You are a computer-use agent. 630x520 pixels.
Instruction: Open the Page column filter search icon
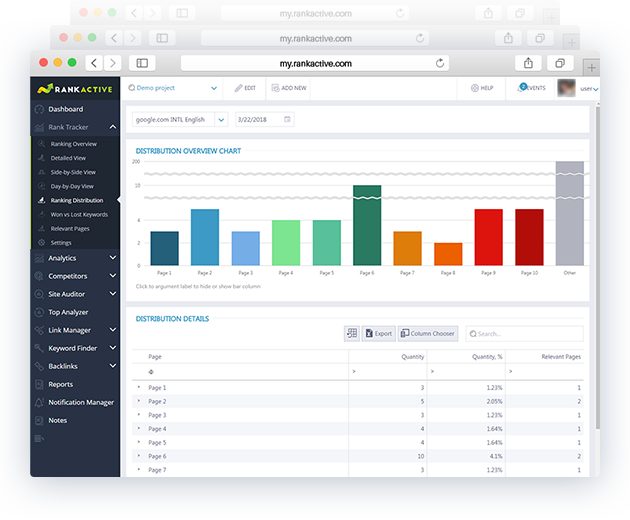pos(151,372)
